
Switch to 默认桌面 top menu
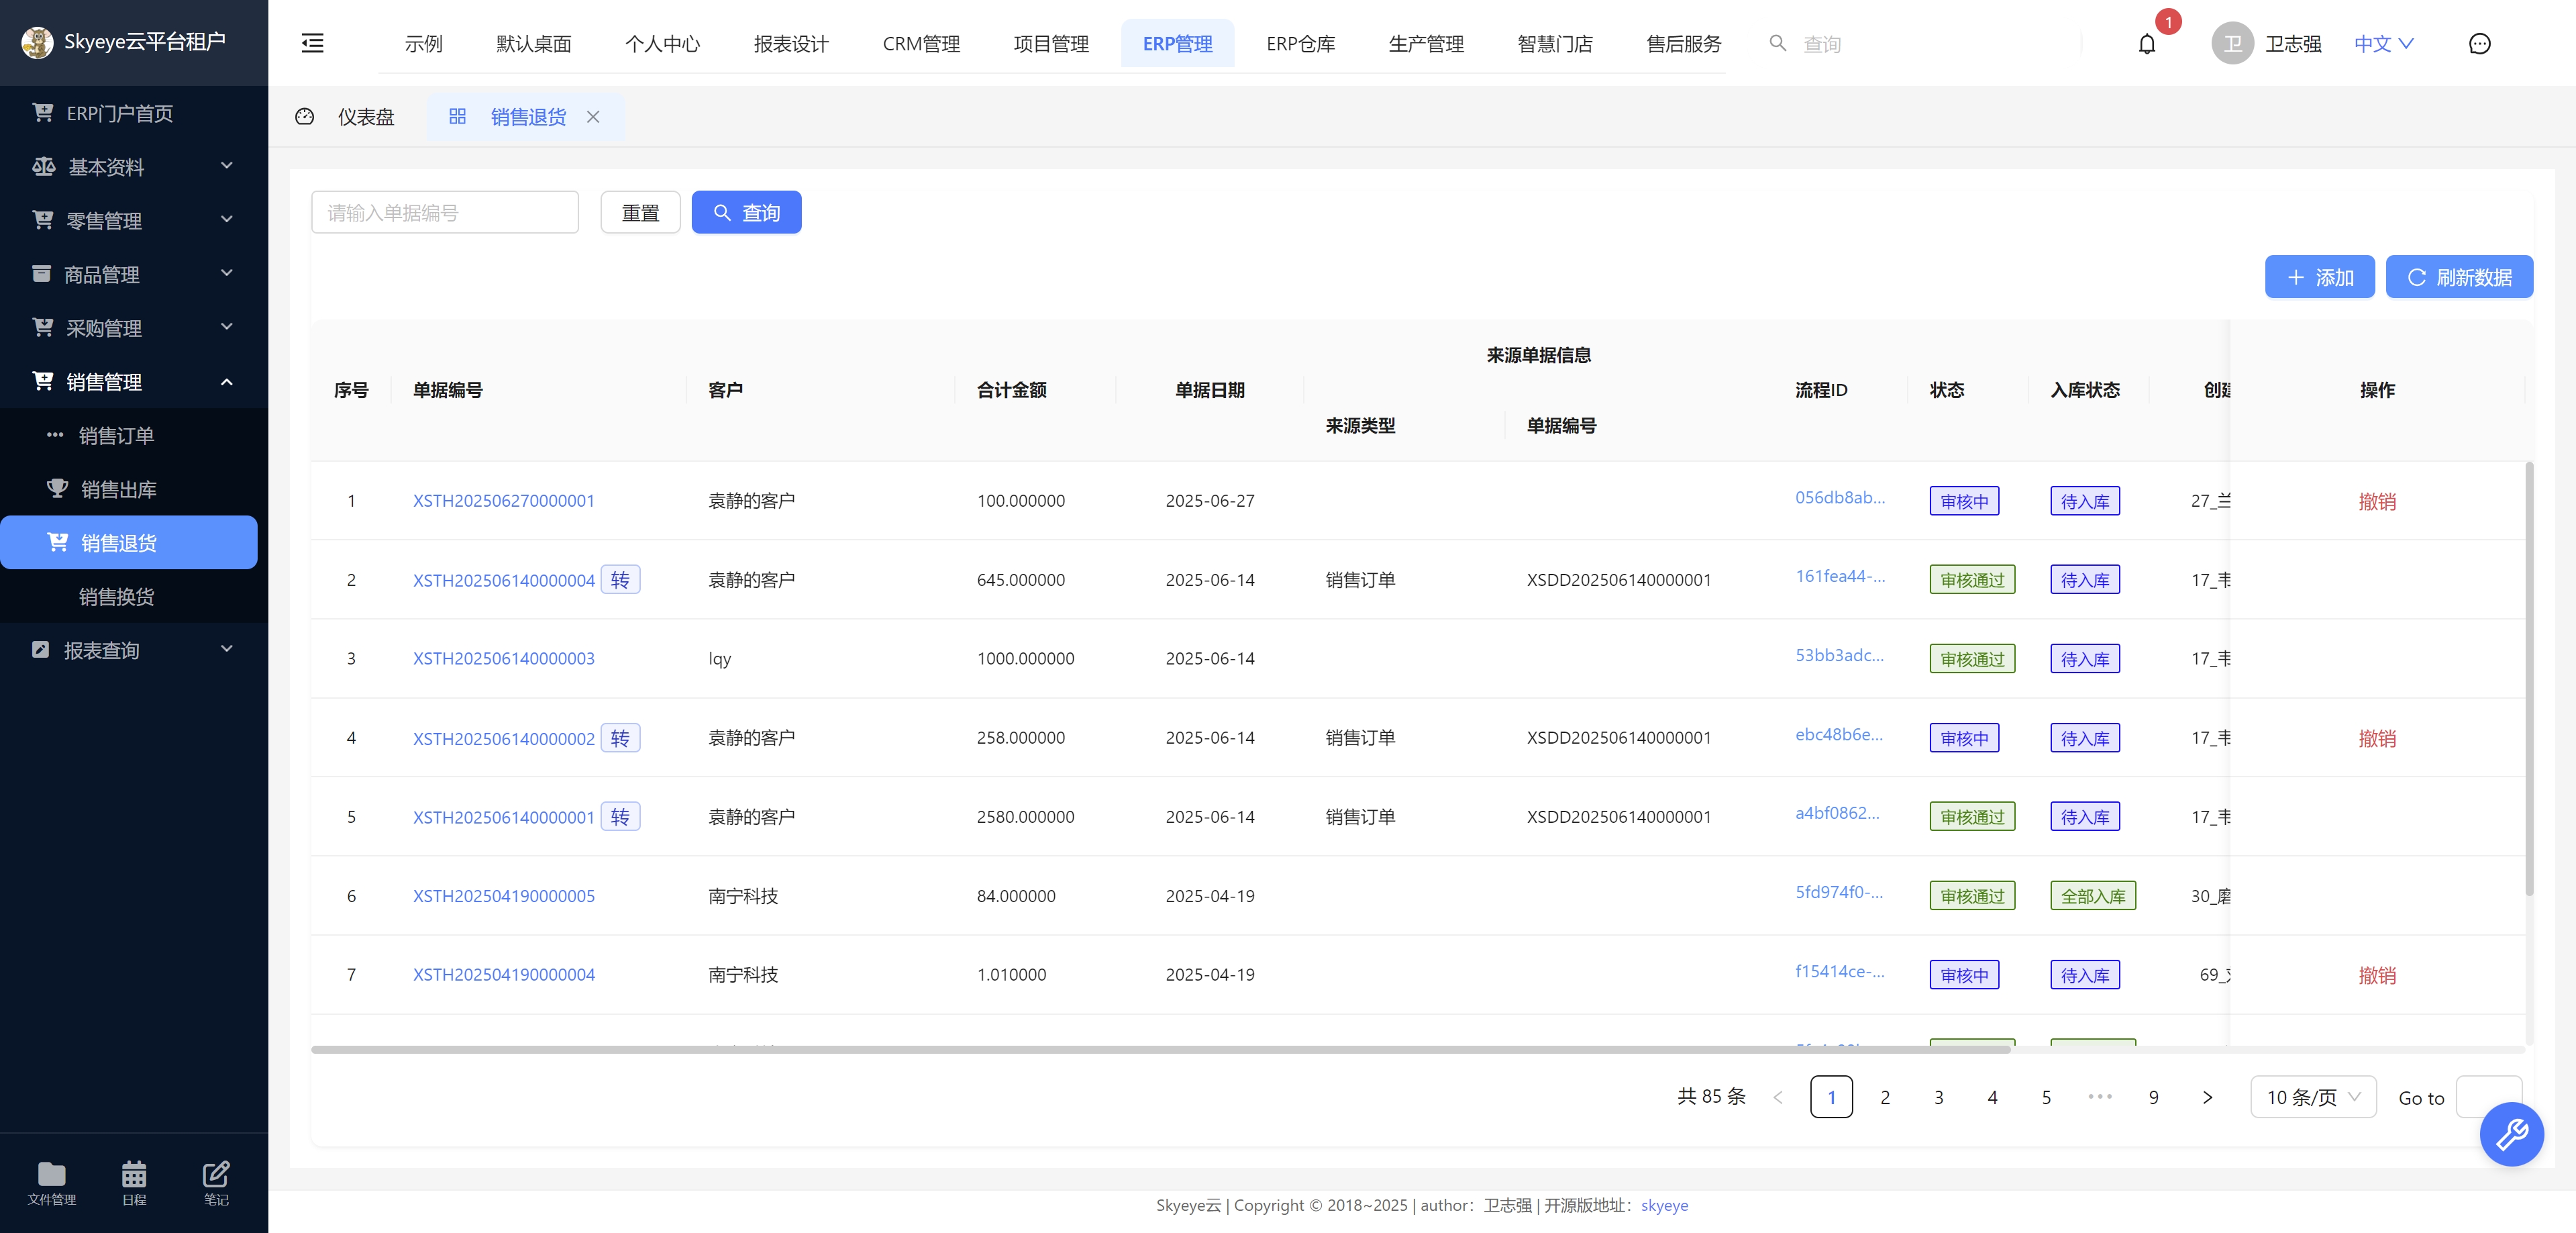click(x=533, y=44)
